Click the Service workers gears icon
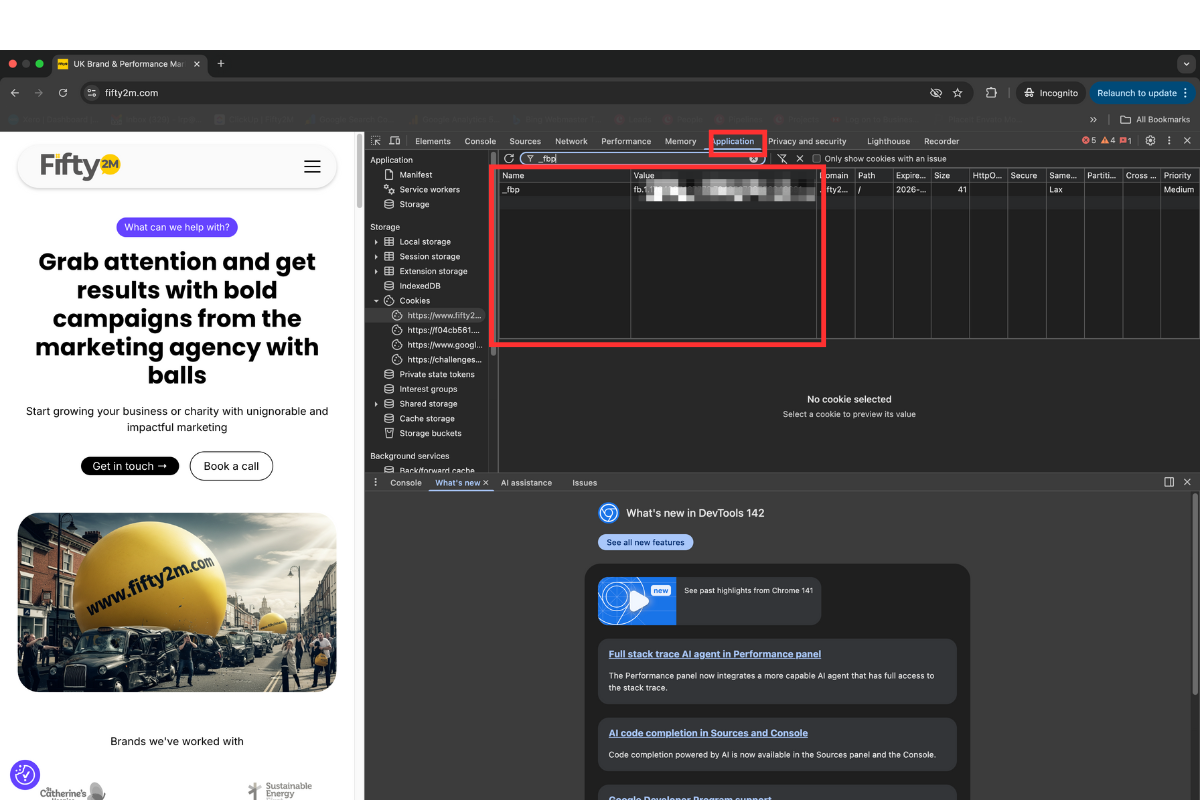Viewport: 1200px width, 800px height. 389,189
